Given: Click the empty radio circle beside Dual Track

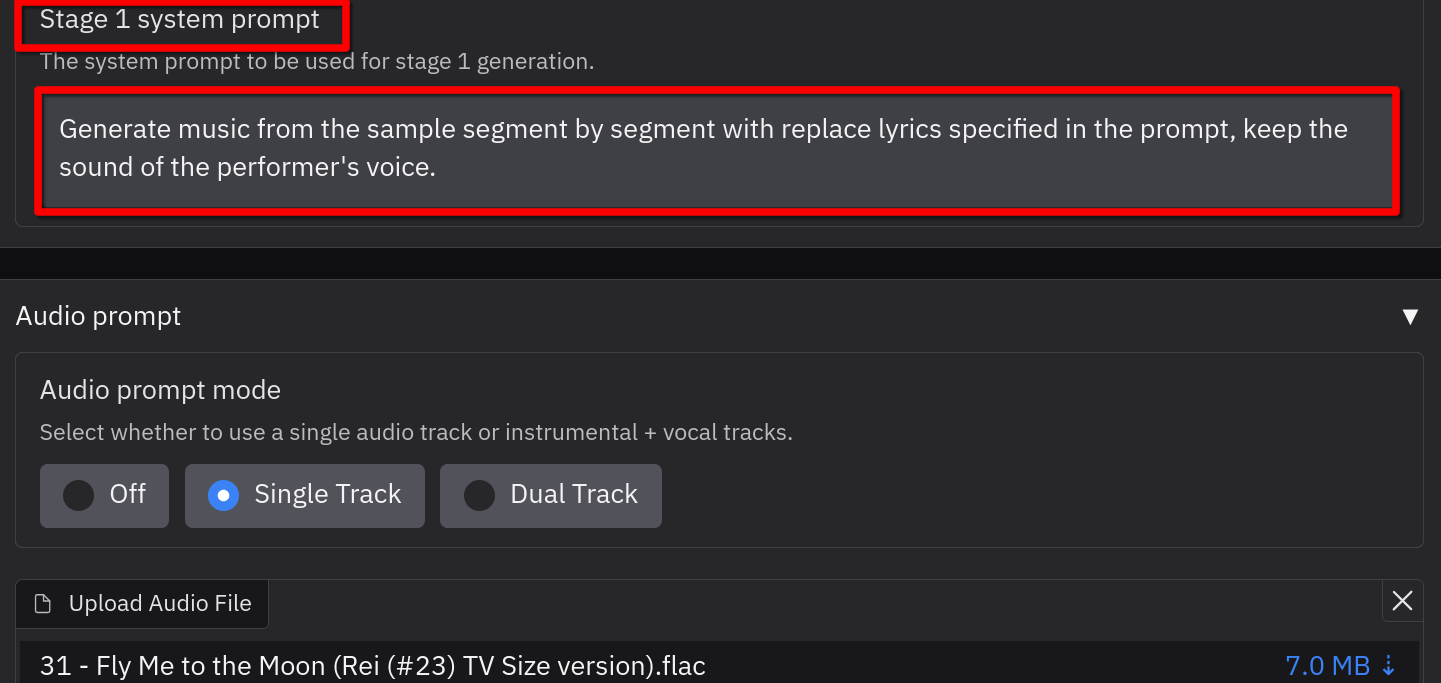Looking at the screenshot, I should pos(480,495).
